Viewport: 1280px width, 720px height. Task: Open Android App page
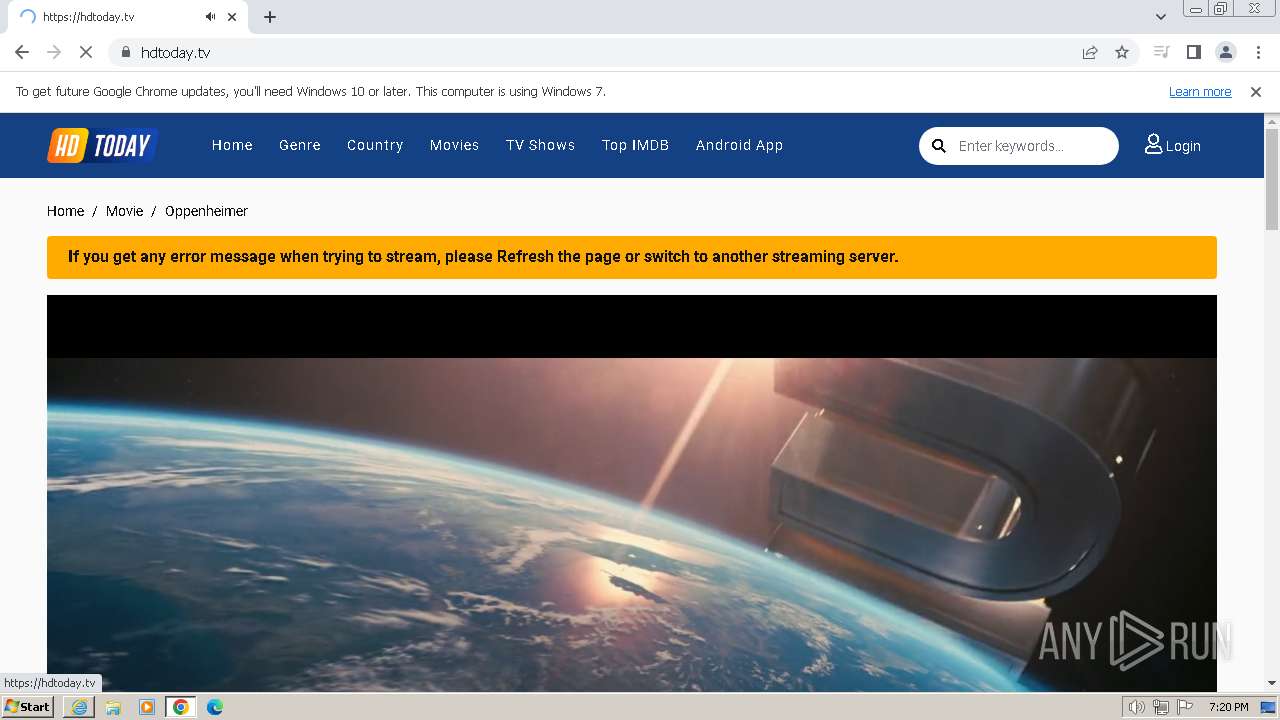point(739,145)
